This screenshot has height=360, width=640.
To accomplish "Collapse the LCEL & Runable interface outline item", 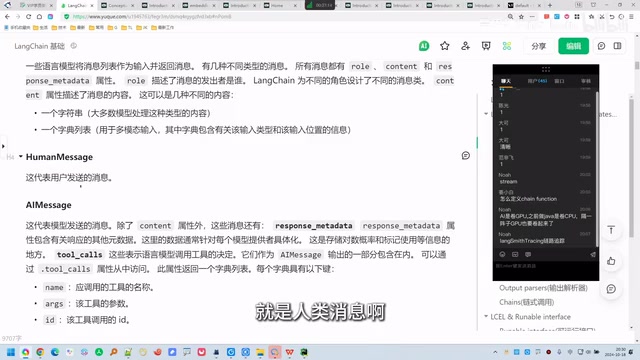I will (486, 316).
